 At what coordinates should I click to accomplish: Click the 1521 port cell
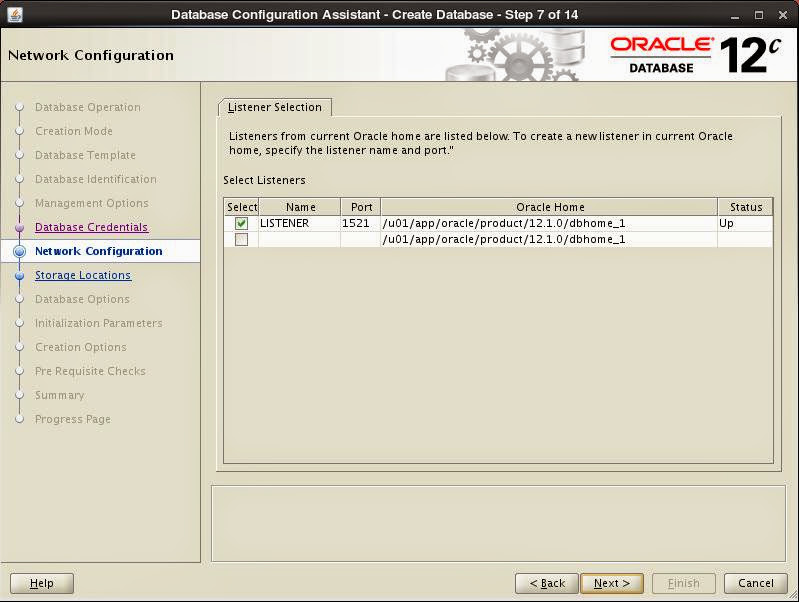click(x=361, y=223)
